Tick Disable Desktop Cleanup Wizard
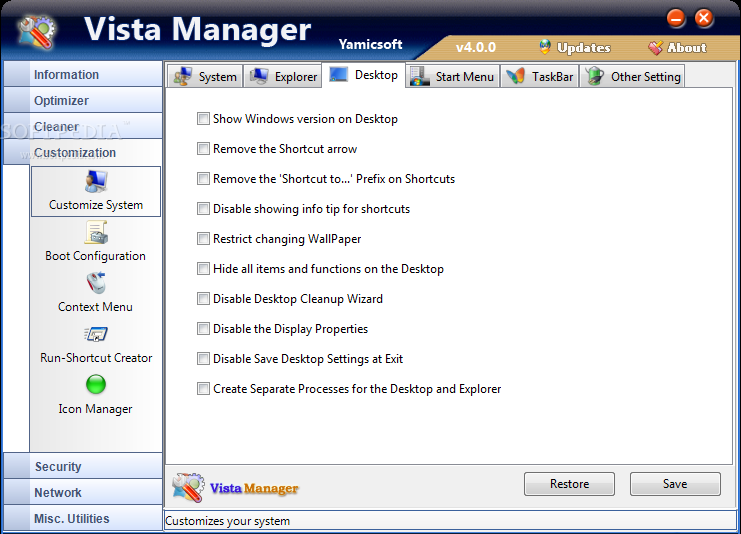 (203, 299)
